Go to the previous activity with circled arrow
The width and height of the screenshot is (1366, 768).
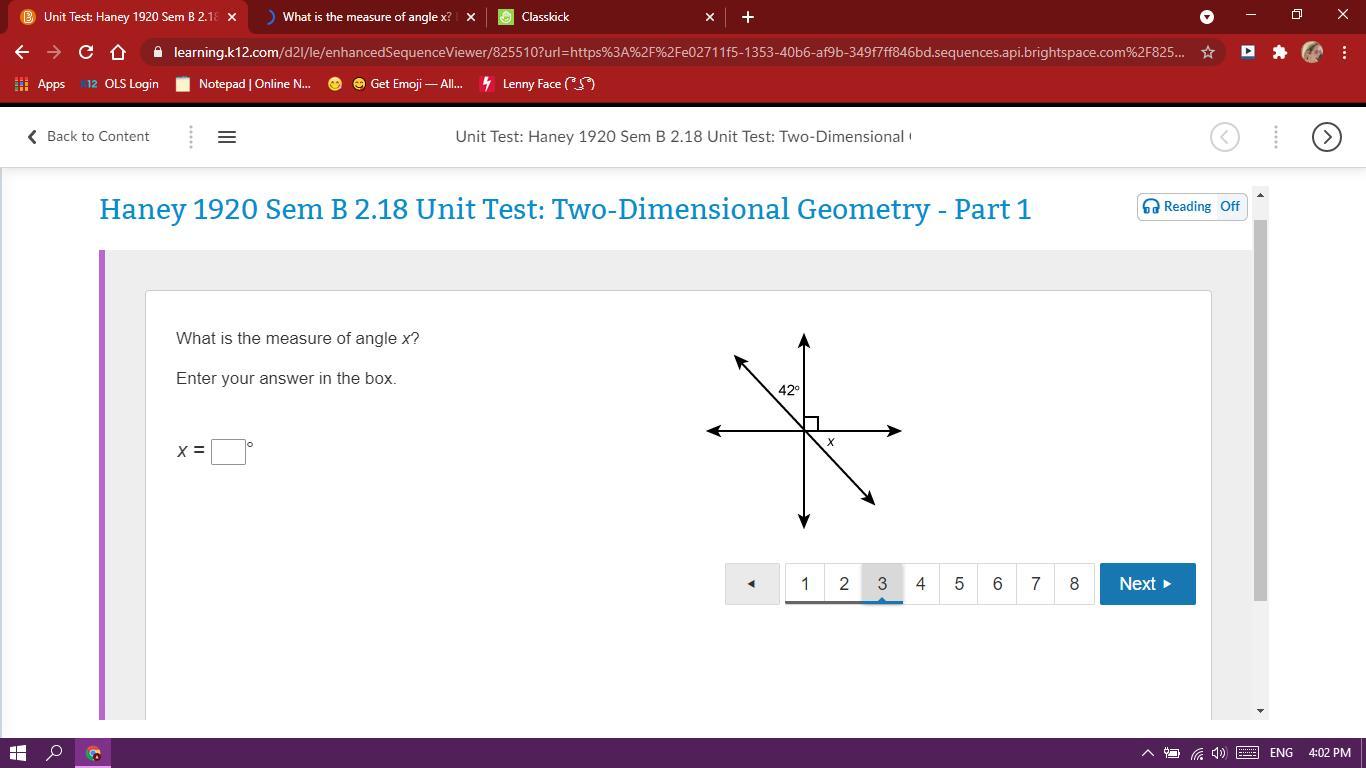(1225, 137)
